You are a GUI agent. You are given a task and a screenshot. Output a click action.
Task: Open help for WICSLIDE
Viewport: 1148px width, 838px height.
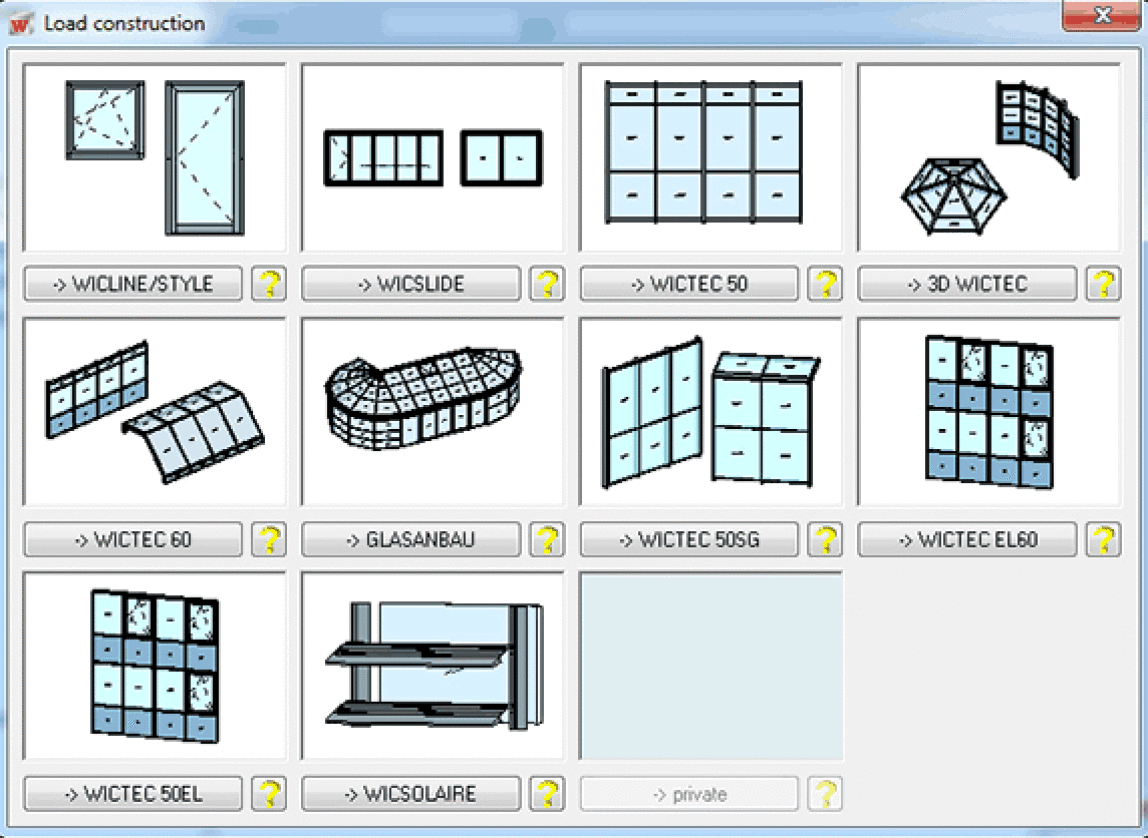(547, 284)
